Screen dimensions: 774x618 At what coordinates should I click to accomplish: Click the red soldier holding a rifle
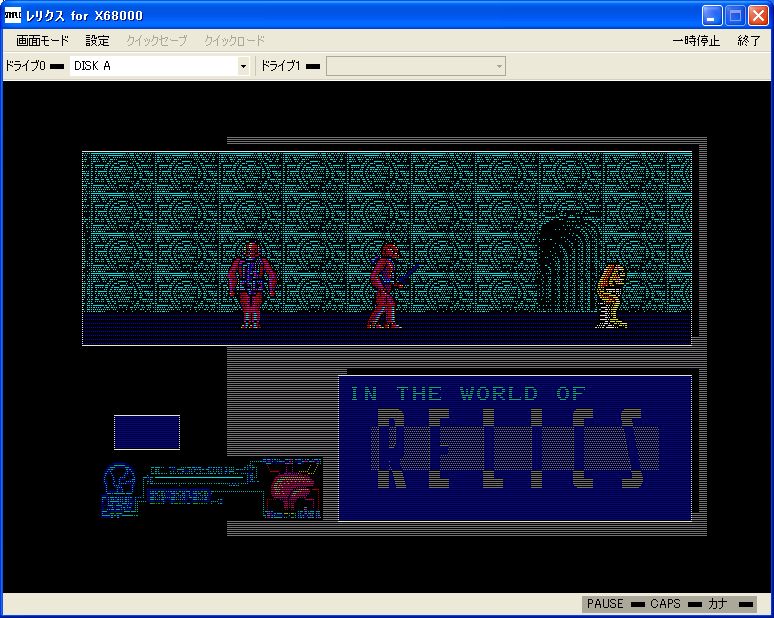click(x=391, y=286)
